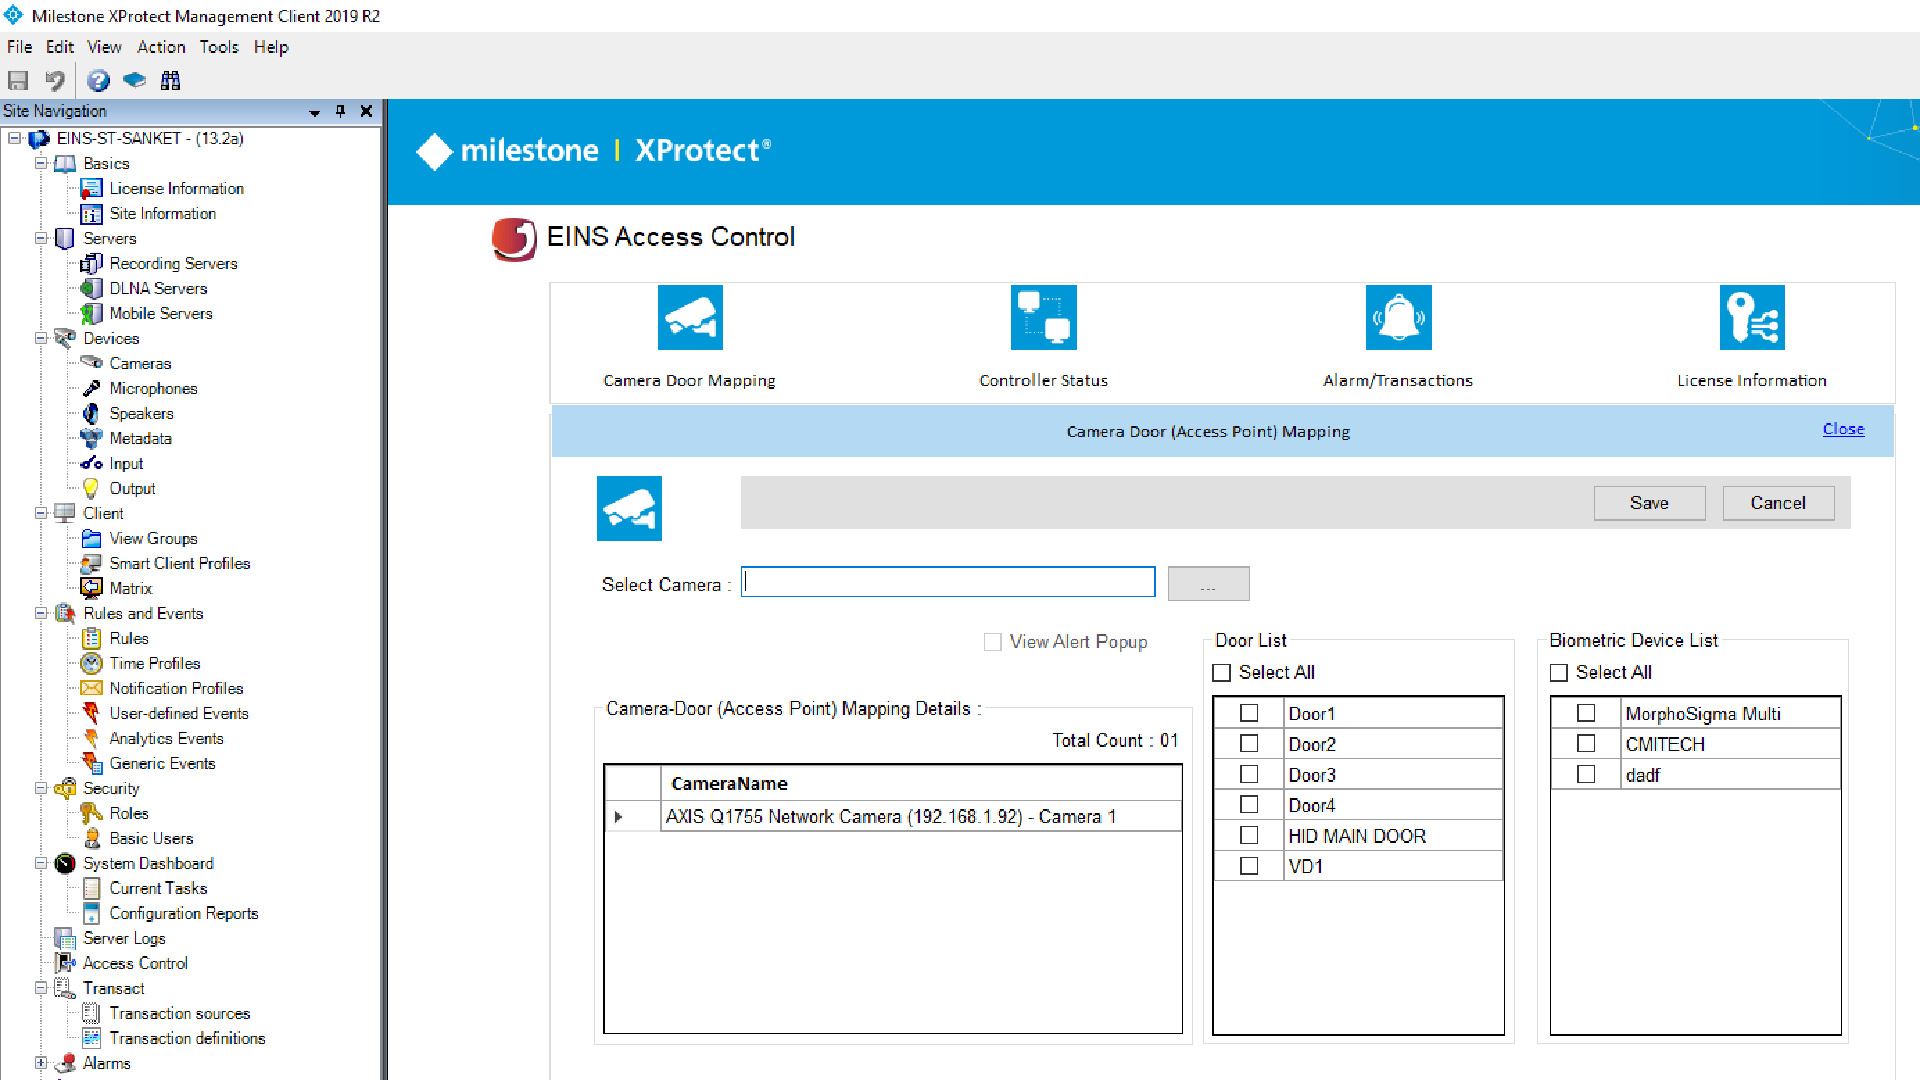Expand the Alarms tree node

[41, 1063]
